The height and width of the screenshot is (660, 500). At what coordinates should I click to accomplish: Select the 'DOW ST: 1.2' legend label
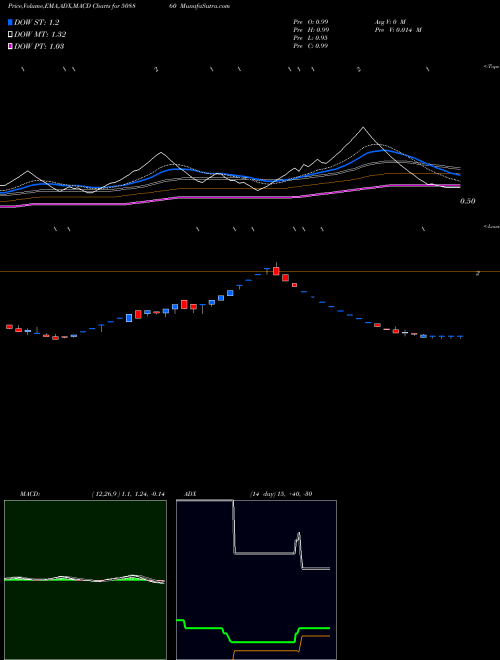click(x=37, y=22)
